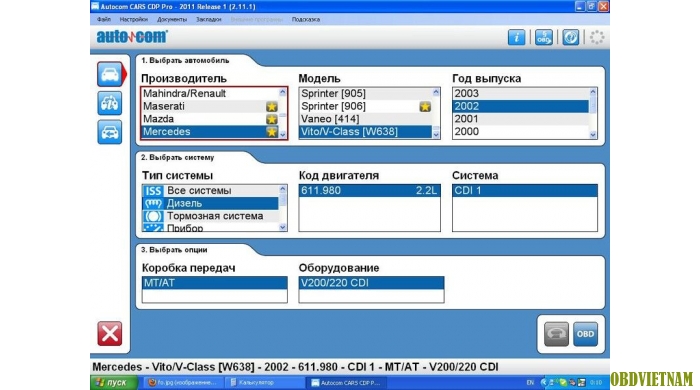Select Vito/V-Class [W638] model

pos(366,132)
